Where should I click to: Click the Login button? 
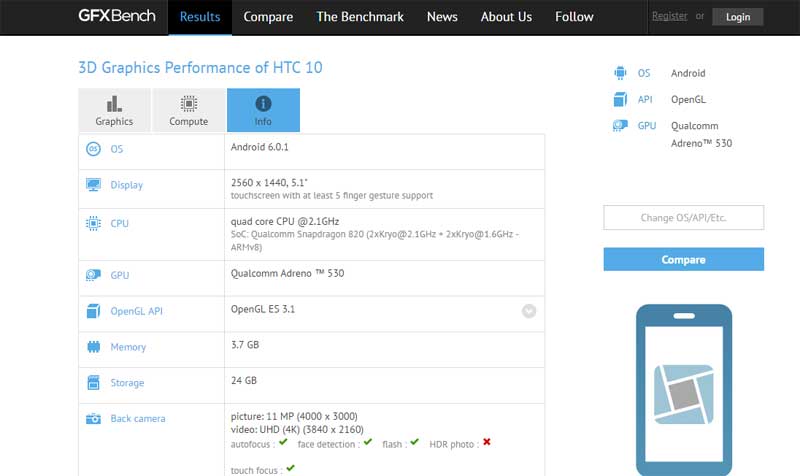[738, 17]
